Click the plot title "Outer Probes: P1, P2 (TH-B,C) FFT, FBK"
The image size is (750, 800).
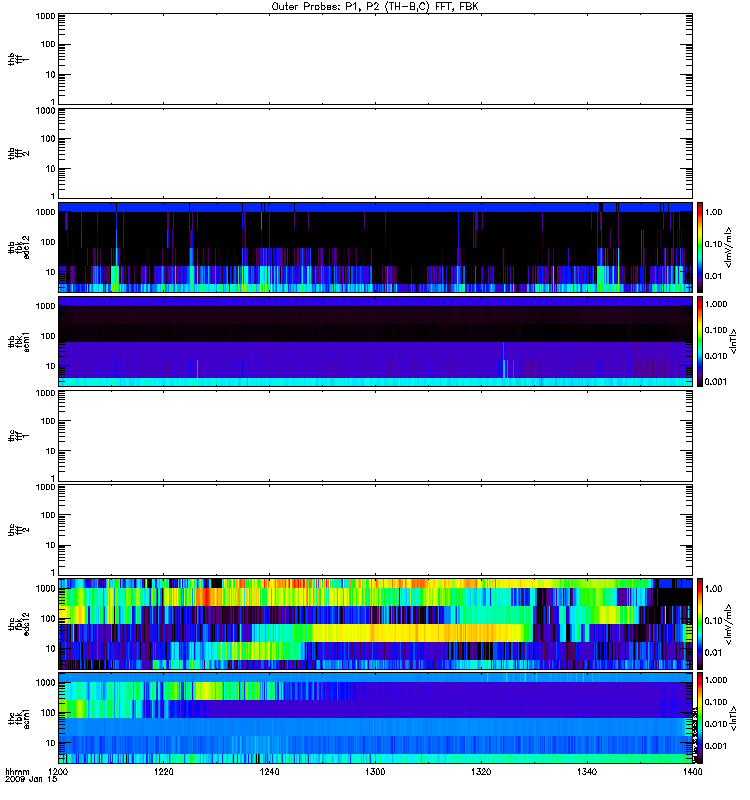[x=375, y=7]
